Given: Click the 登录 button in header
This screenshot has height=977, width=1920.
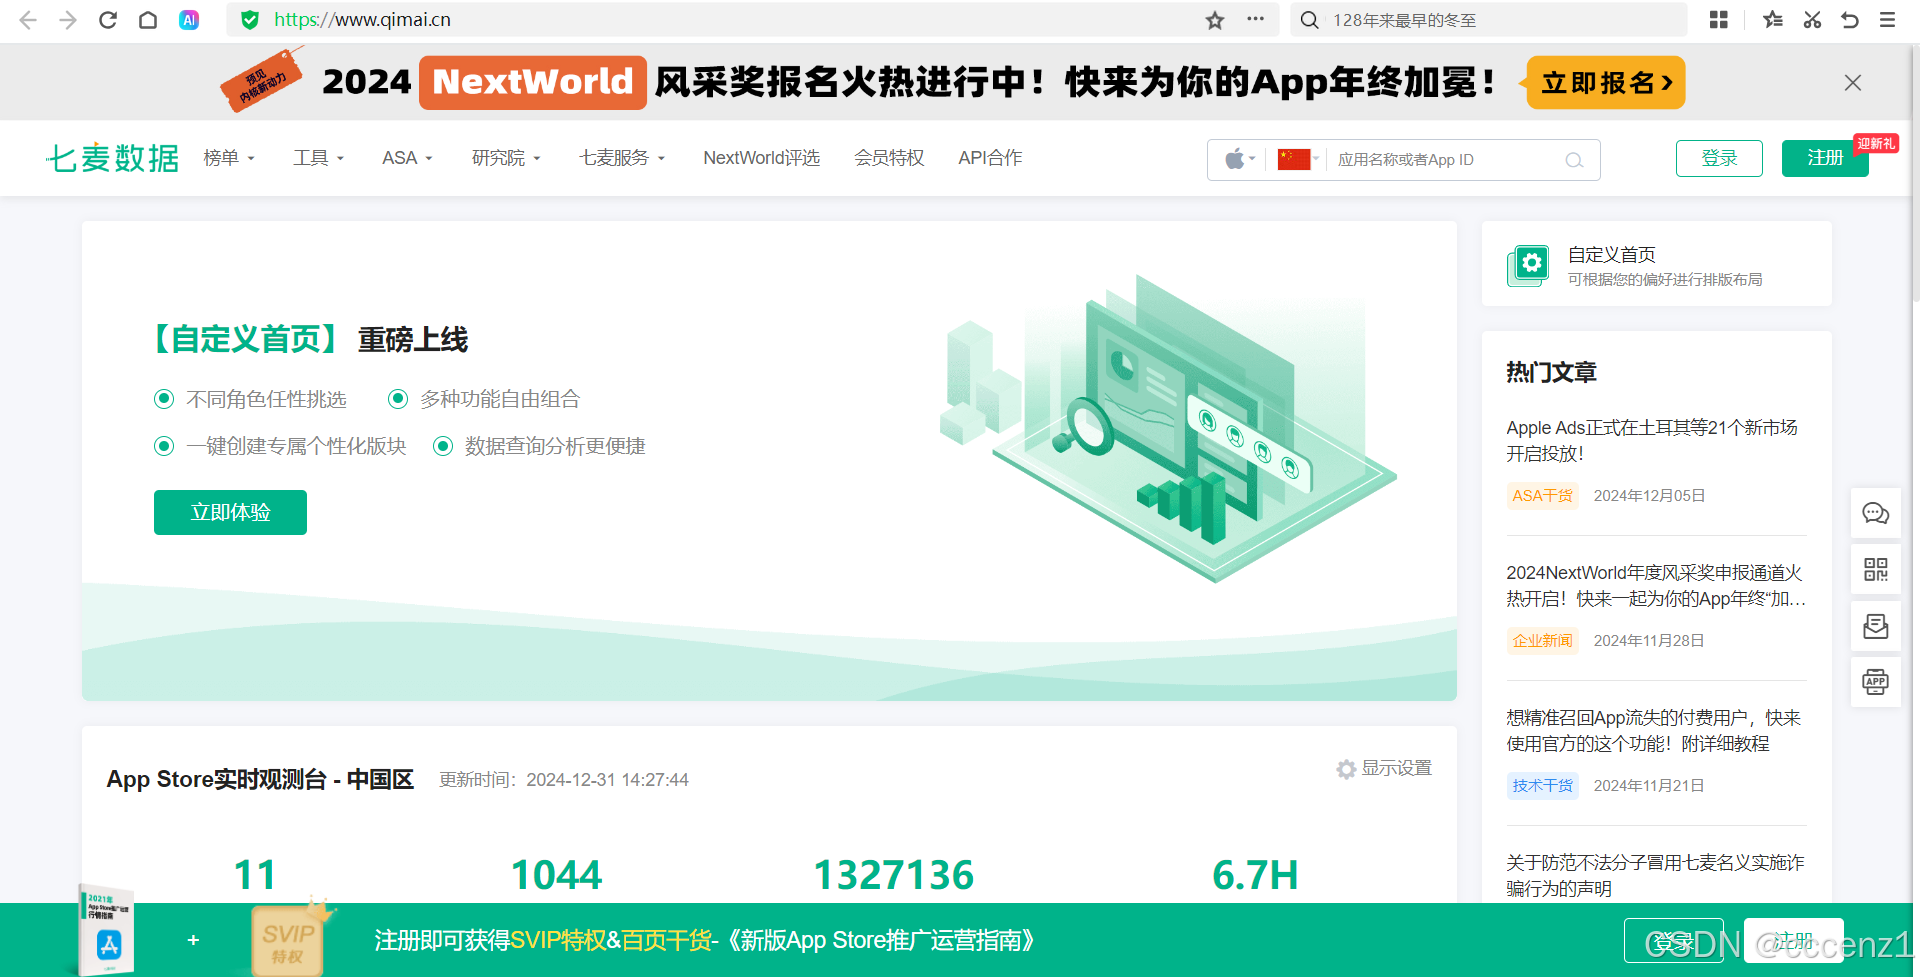Looking at the screenshot, I should [1719, 158].
